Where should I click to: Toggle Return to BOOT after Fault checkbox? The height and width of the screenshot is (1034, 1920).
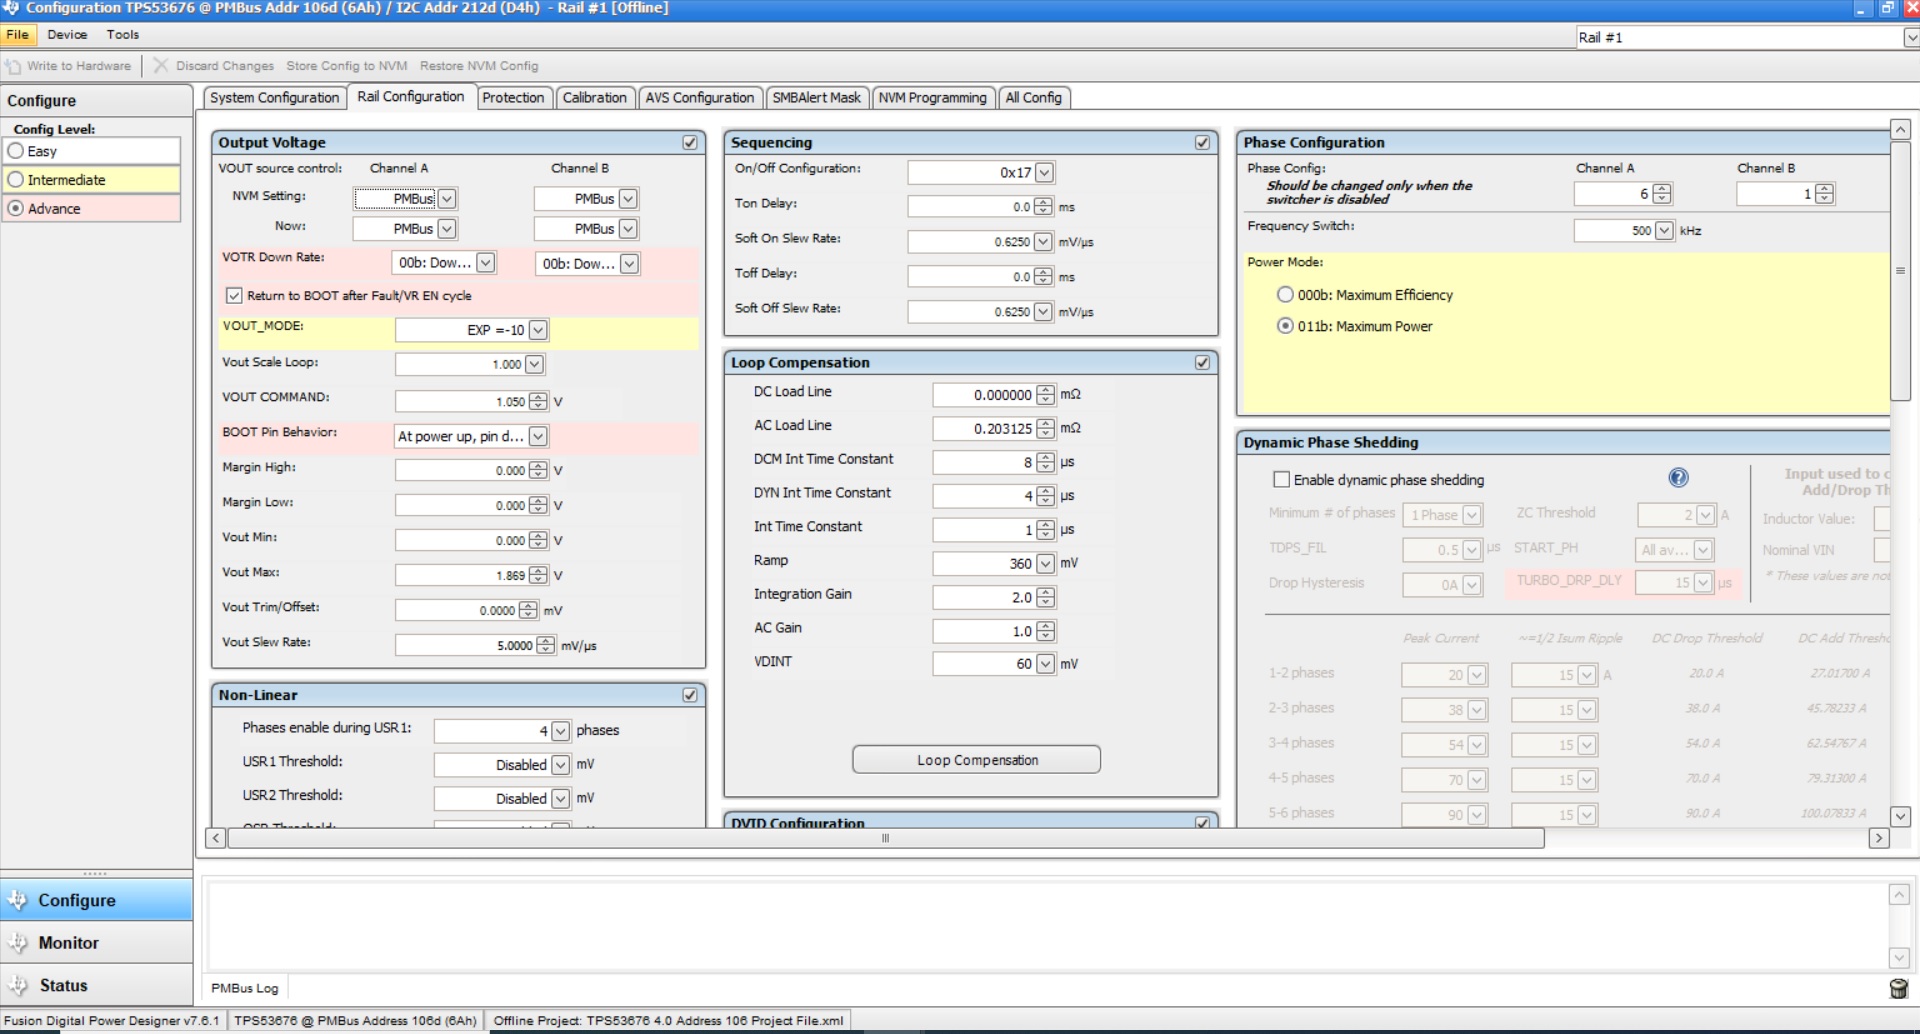coord(234,296)
